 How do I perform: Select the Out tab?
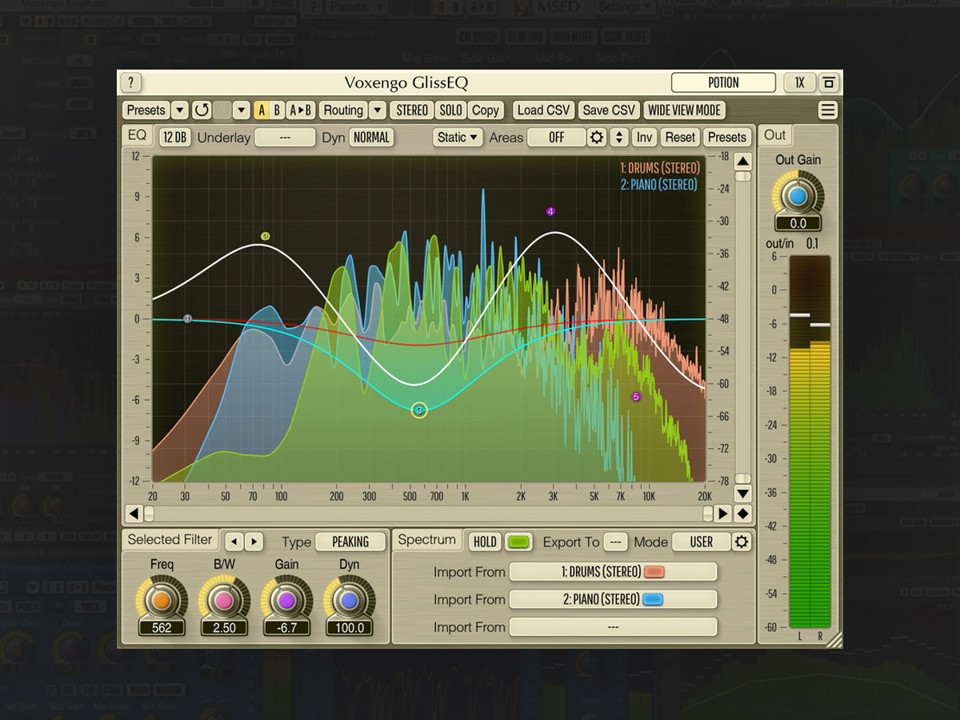pyautogui.click(x=774, y=135)
